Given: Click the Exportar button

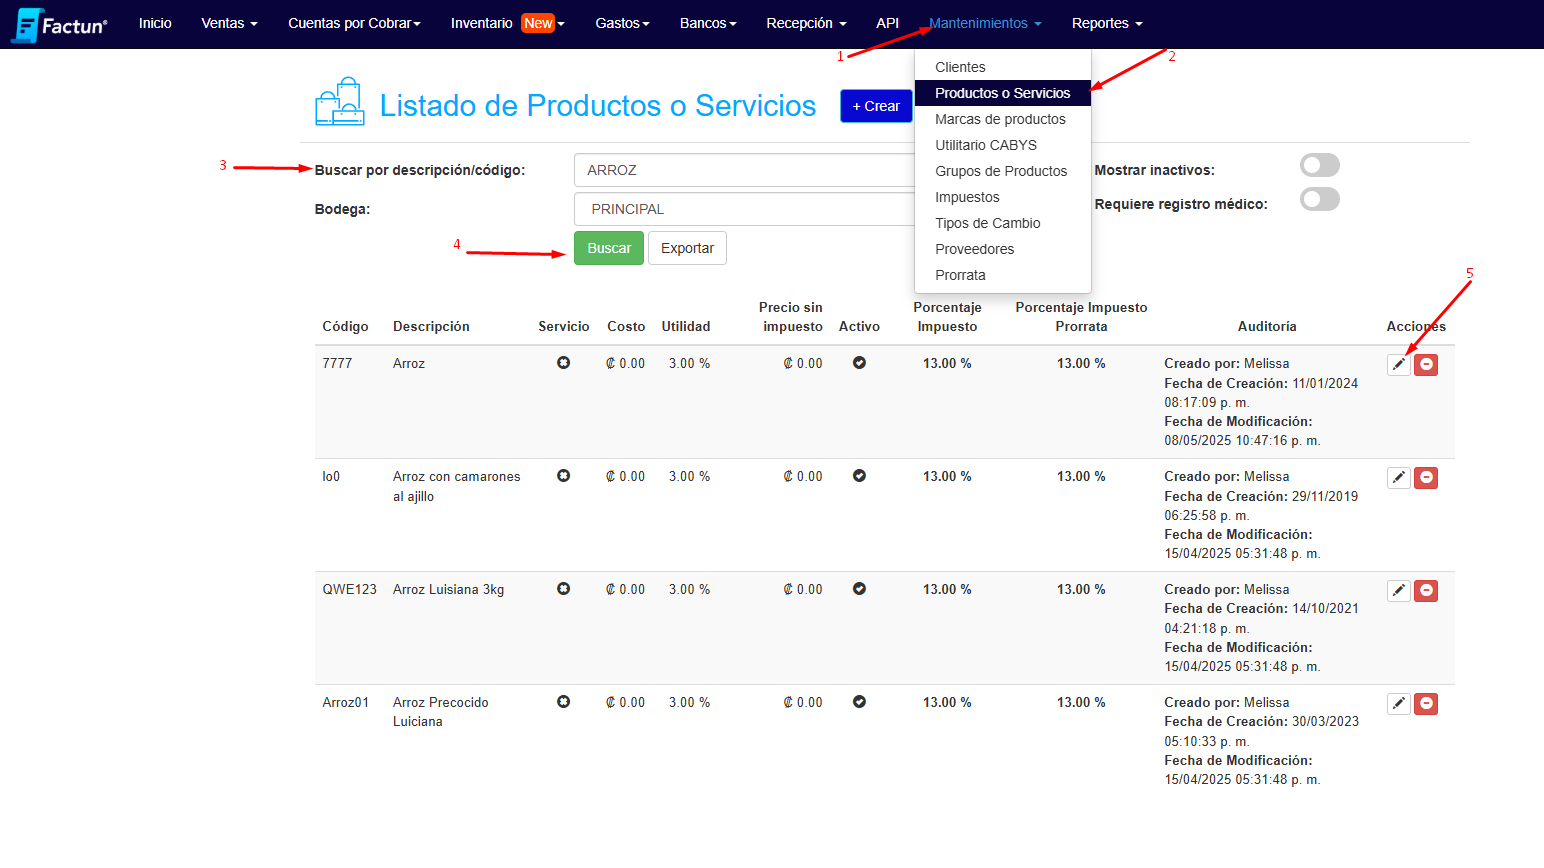Looking at the screenshot, I should tap(687, 248).
